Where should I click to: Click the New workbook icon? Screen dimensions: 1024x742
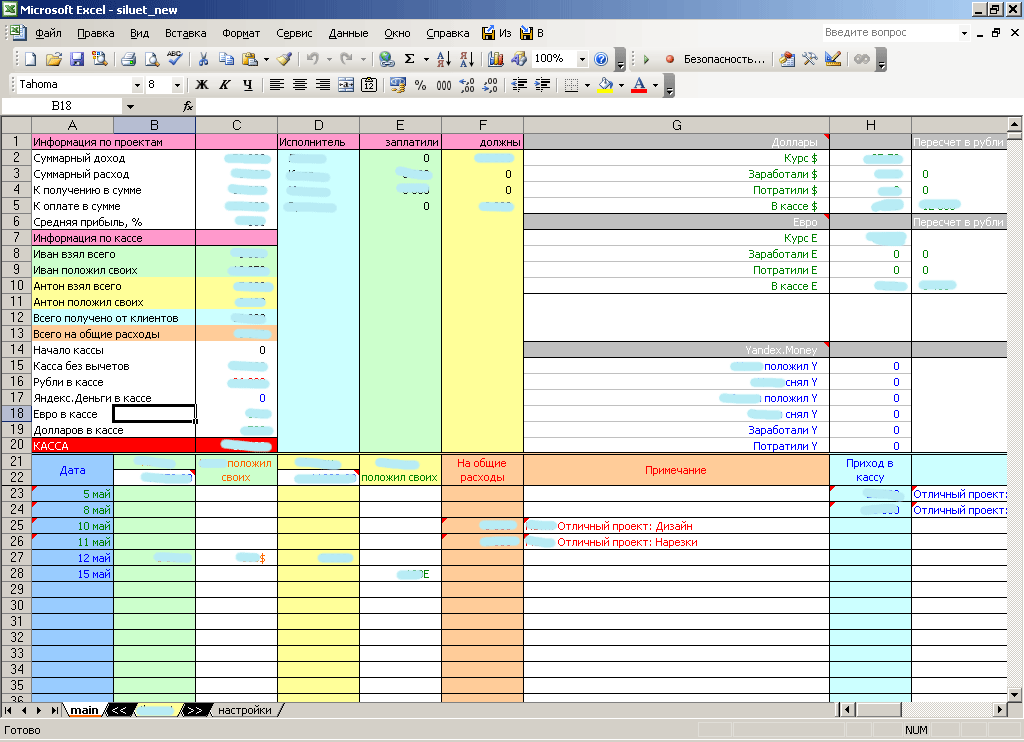pyautogui.click(x=30, y=59)
